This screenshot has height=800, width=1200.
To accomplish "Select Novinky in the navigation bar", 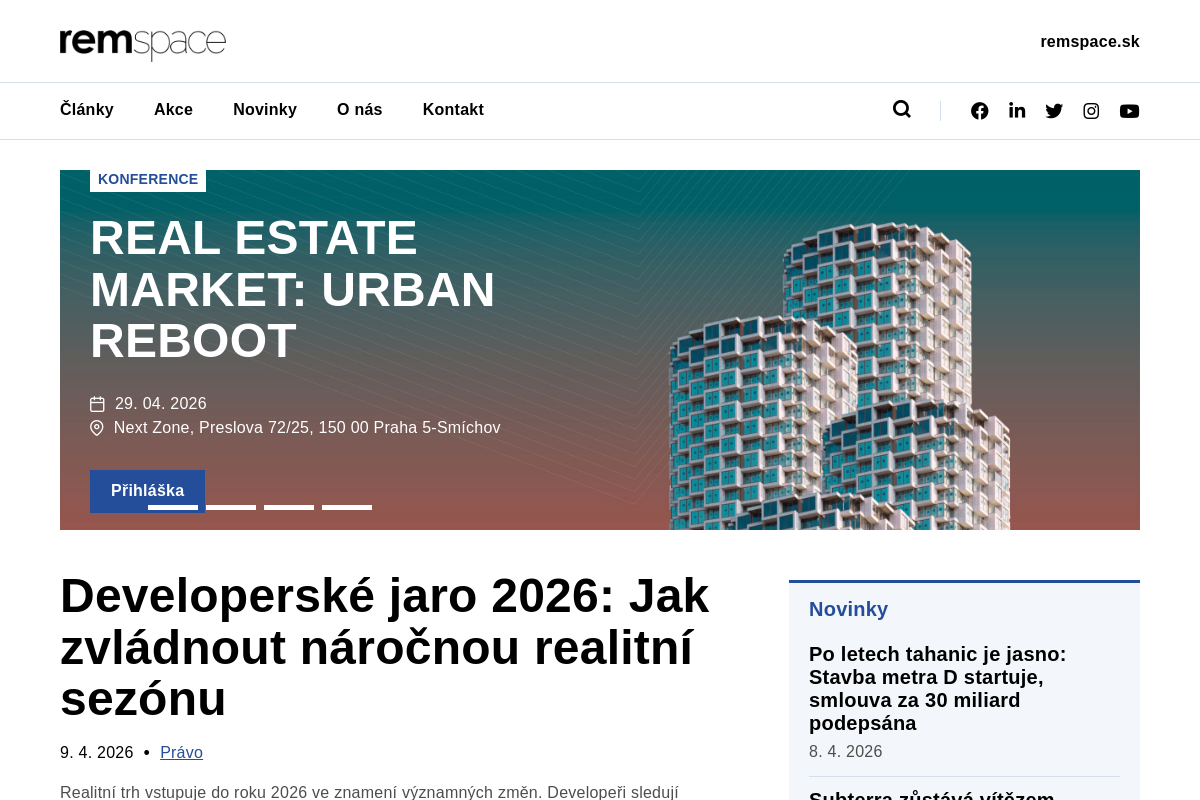I will 265,110.
